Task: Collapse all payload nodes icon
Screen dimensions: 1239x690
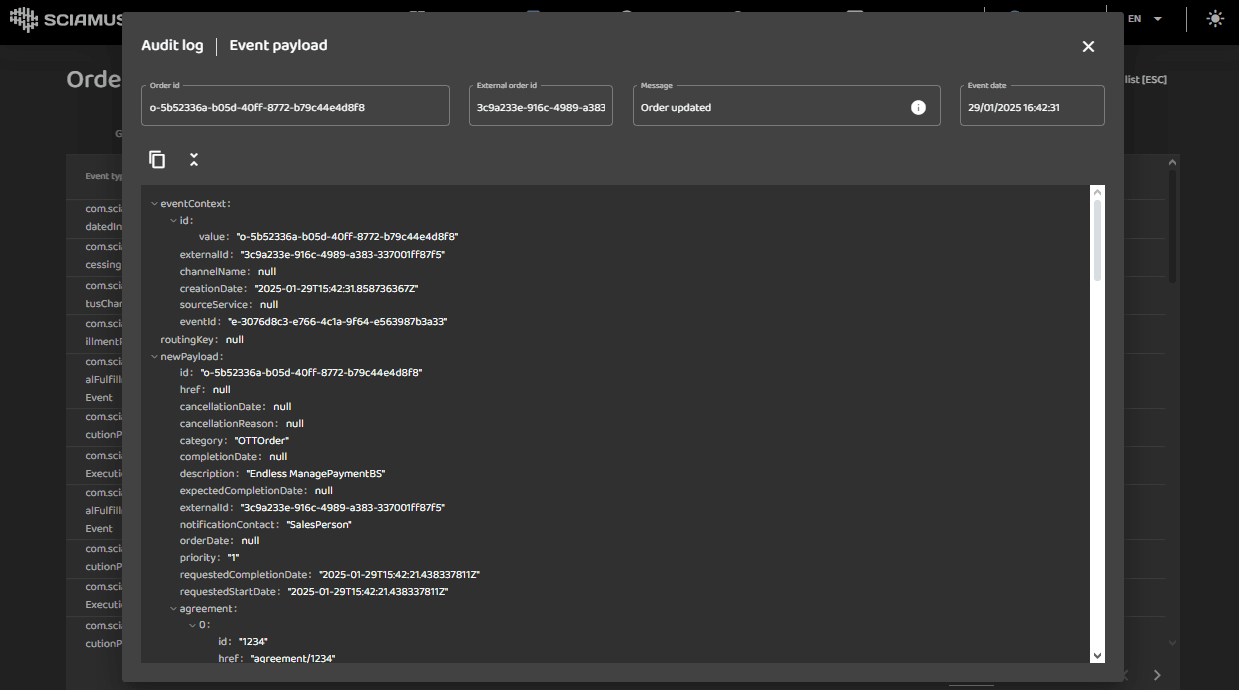Action: tap(194, 160)
